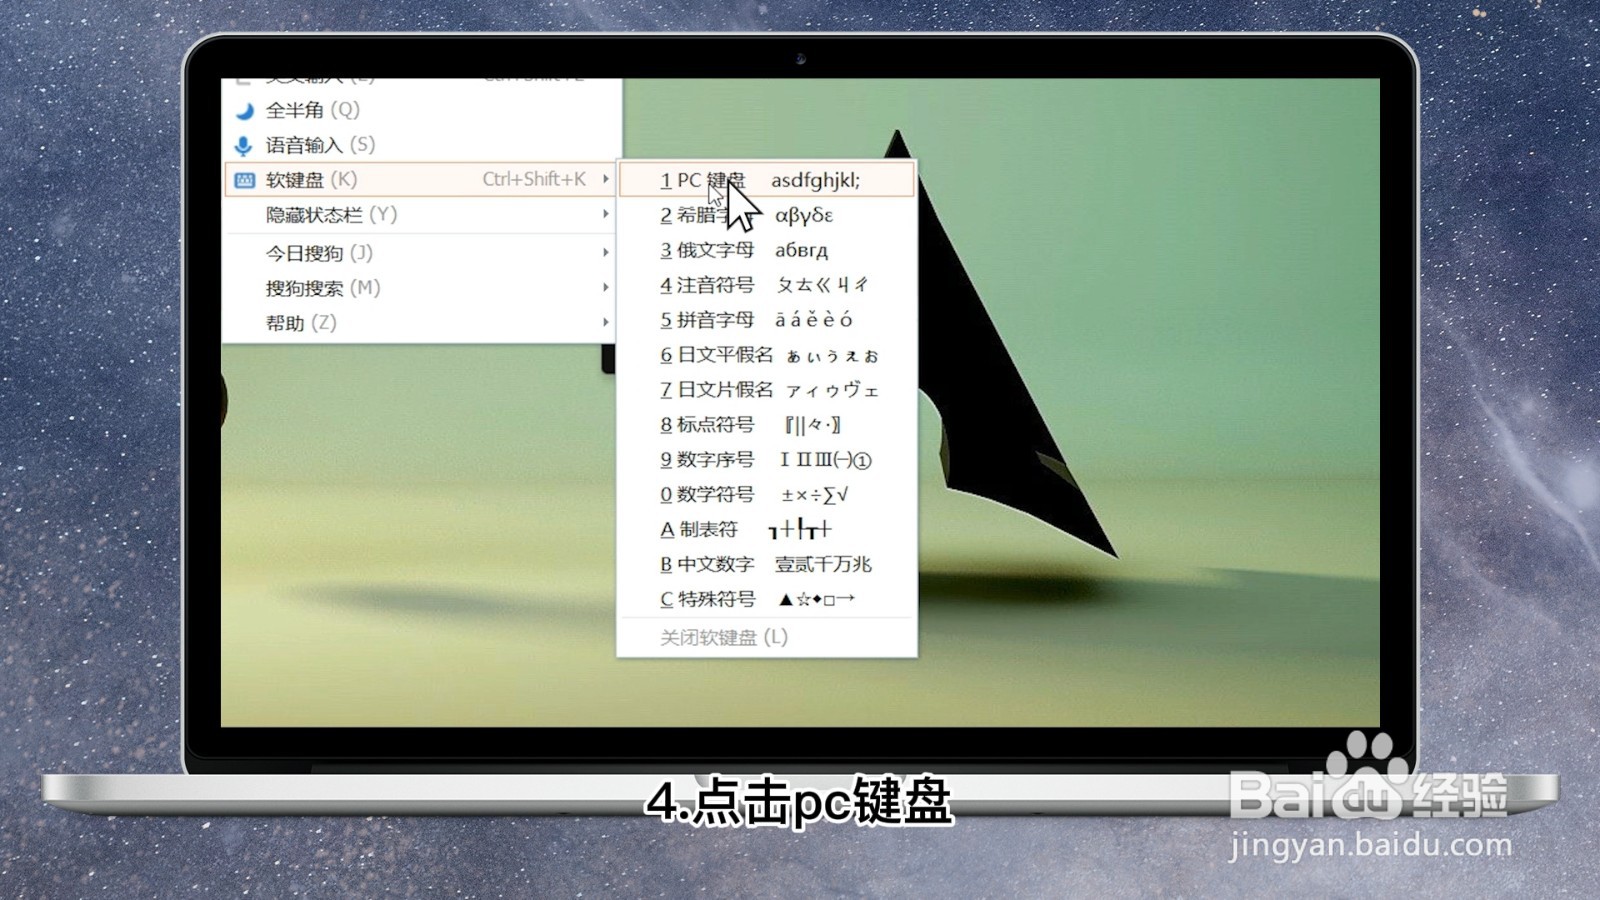Expand the 今日搜狗 submenu arrow
The width and height of the screenshot is (1600, 900).
pos(606,253)
